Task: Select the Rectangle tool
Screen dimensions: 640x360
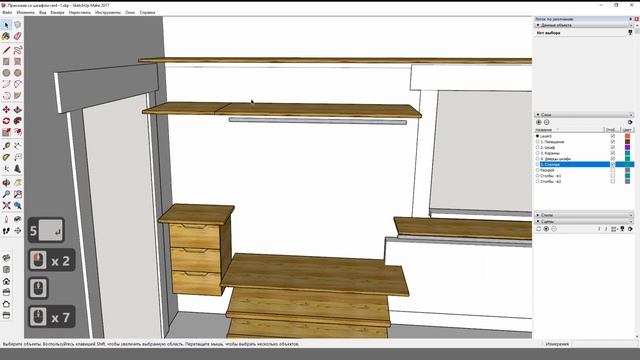Action: point(6,62)
